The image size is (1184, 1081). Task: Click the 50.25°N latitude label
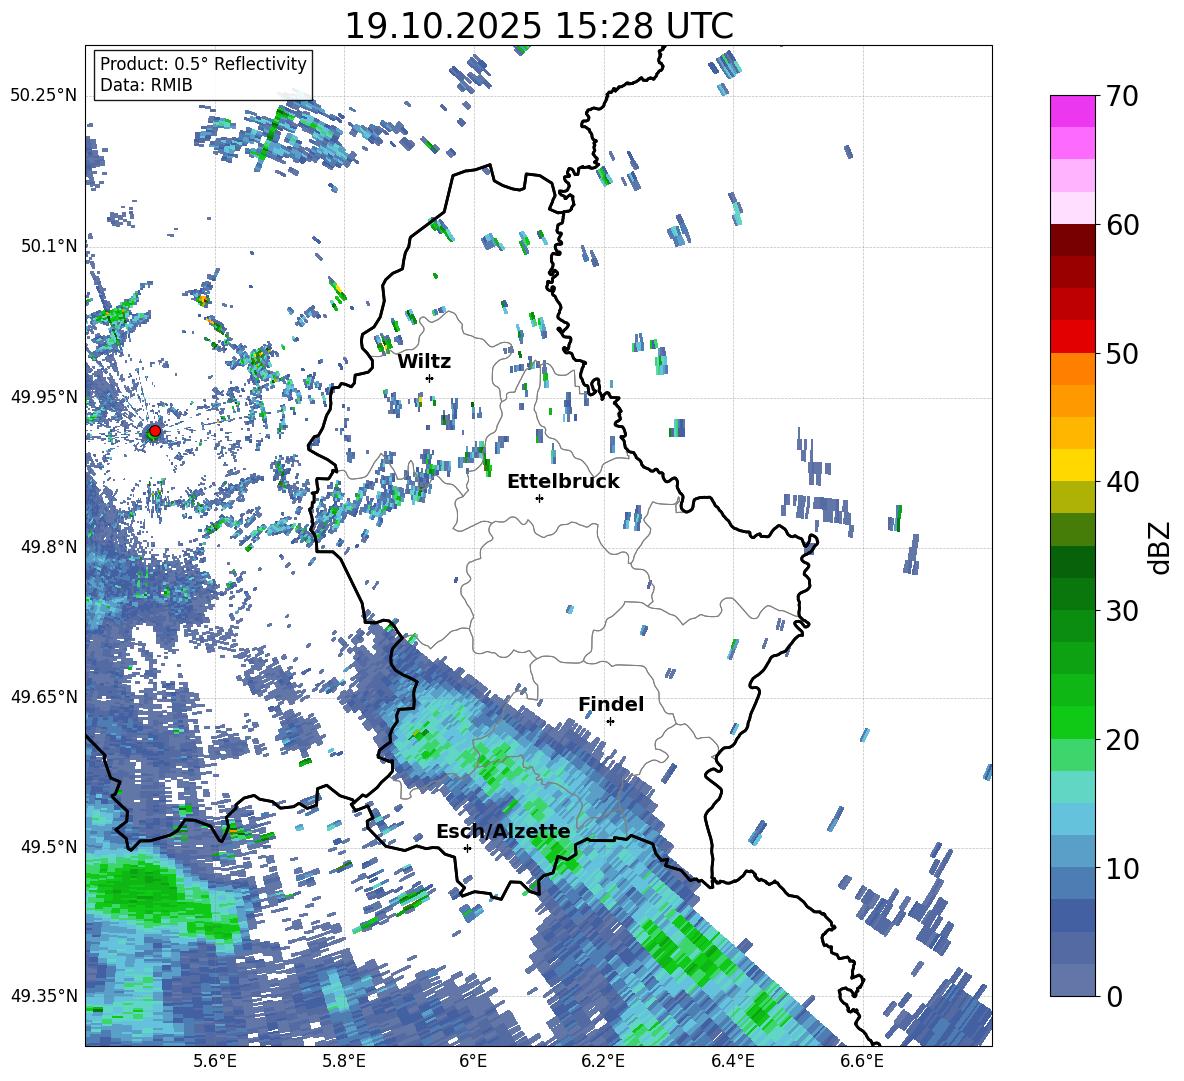(x=44, y=96)
